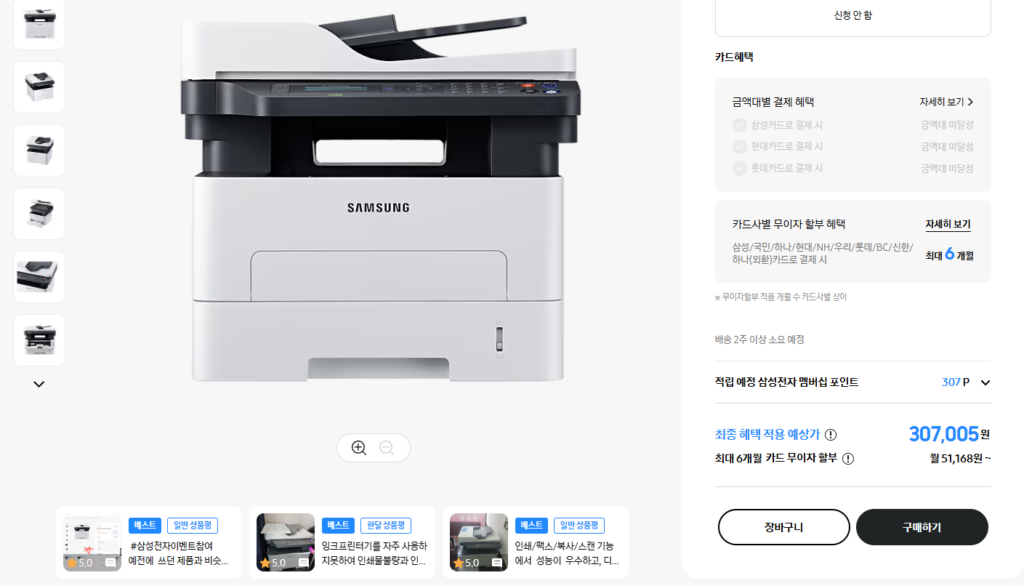Select the first printer thumbnail at top
This screenshot has height=586, width=1024.
pyautogui.click(x=39, y=24)
